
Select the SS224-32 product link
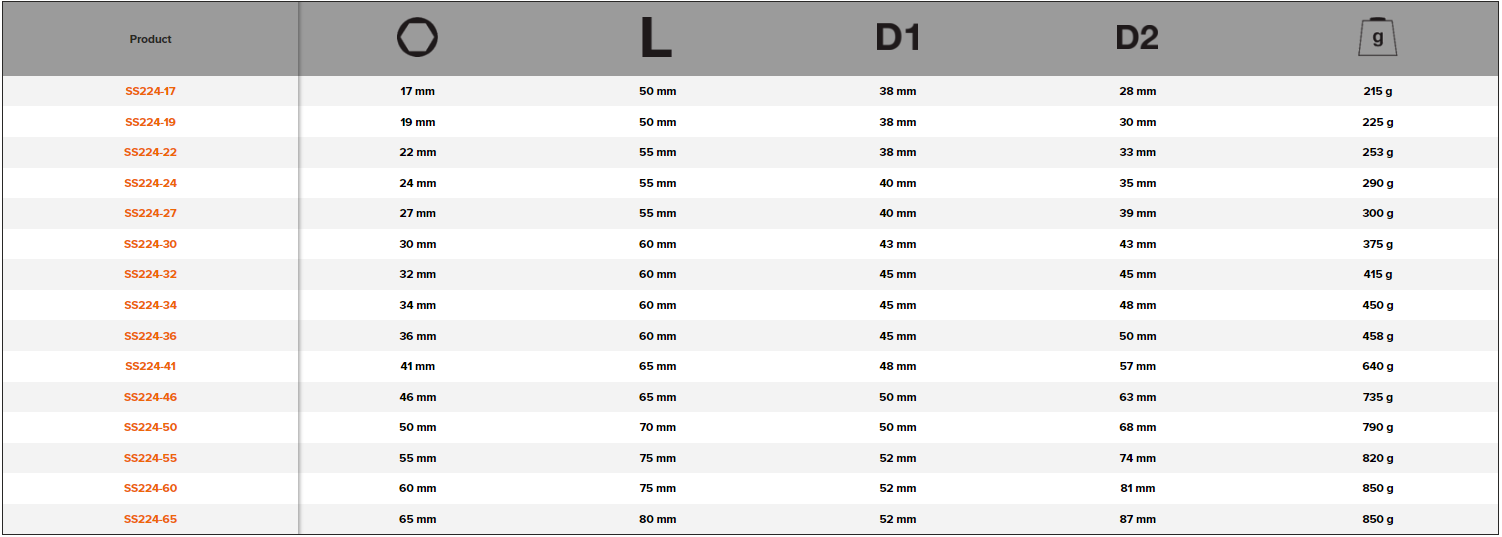150,275
